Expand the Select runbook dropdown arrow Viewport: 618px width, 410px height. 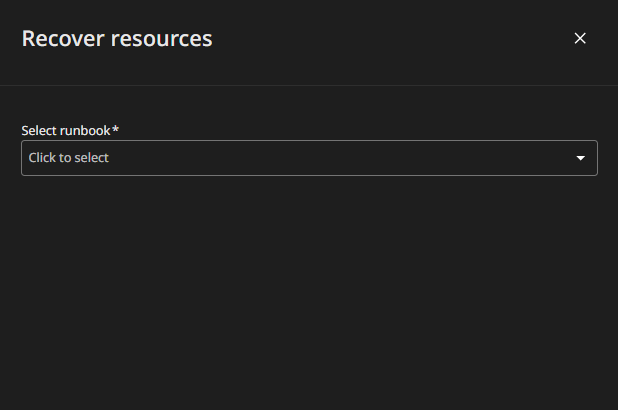[580, 158]
